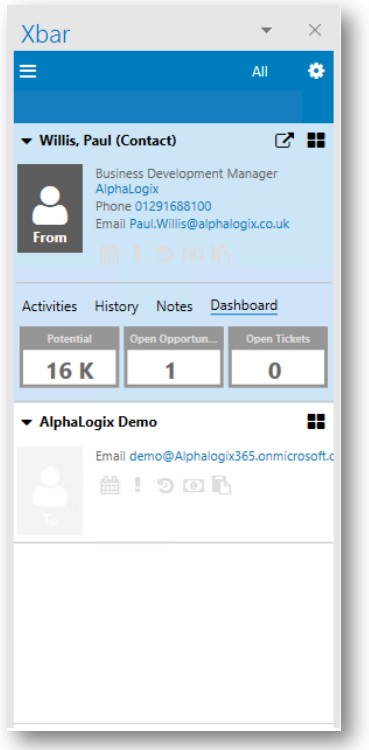Viewport: 369px width, 750px height.
Task: Click calendar icon under Paul Willis email
Action: pos(109,254)
